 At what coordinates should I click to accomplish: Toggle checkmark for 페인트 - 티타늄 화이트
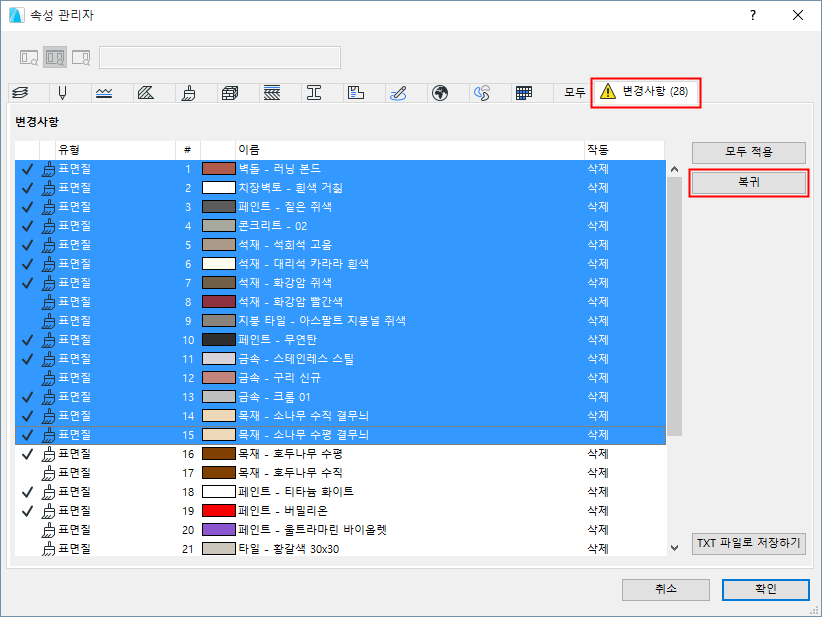point(27,492)
